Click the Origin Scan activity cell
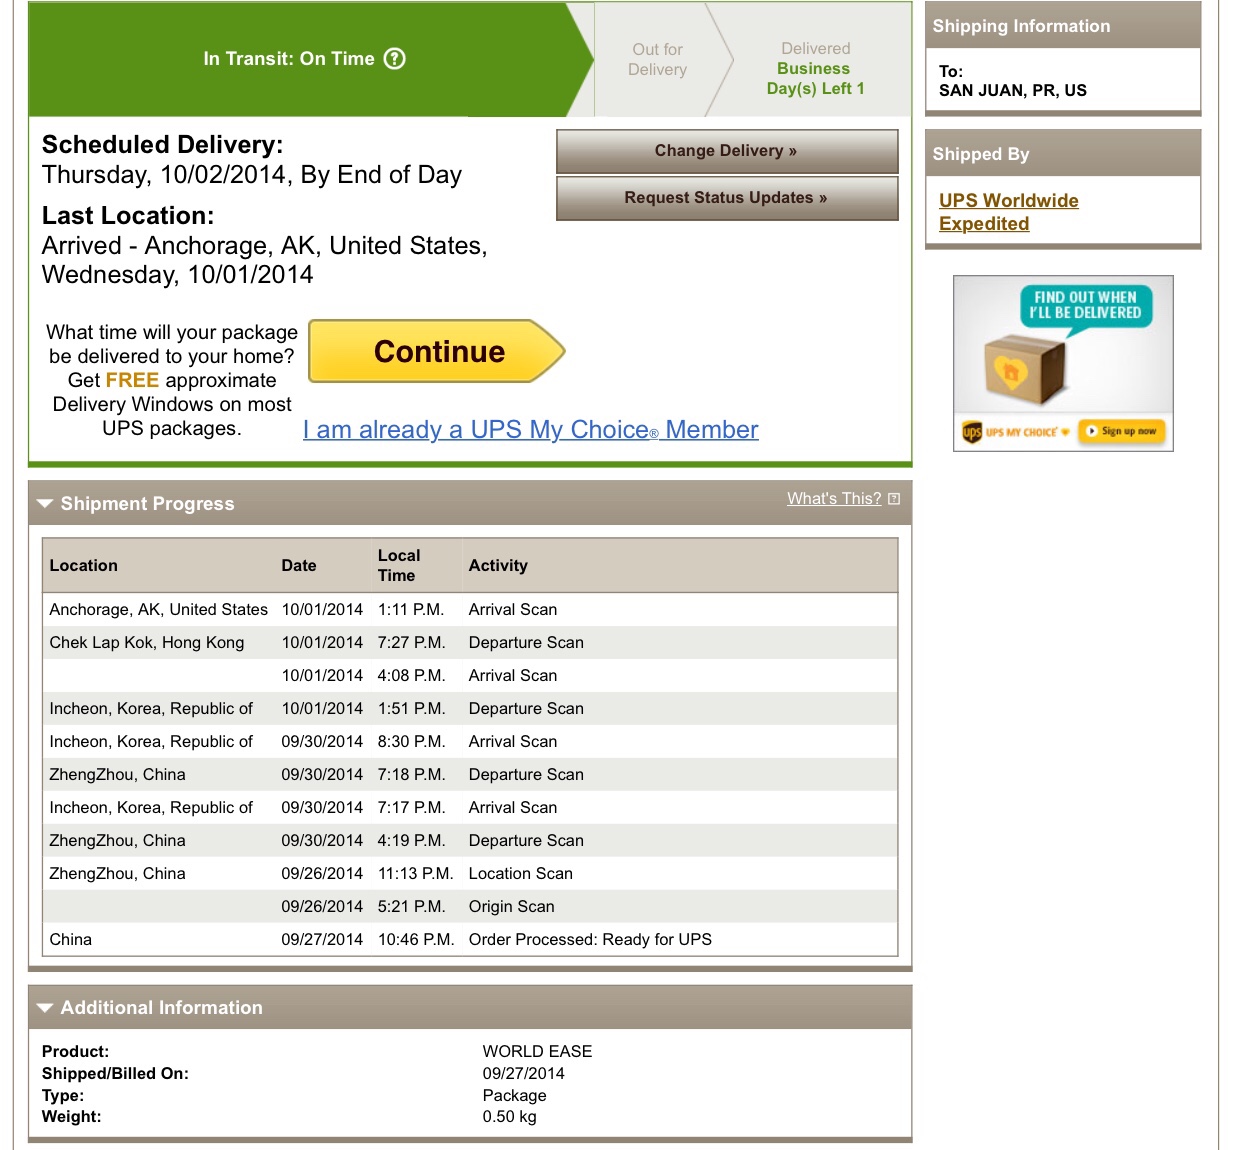This screenshot has height=1150, width=1242. pos(512,907)
